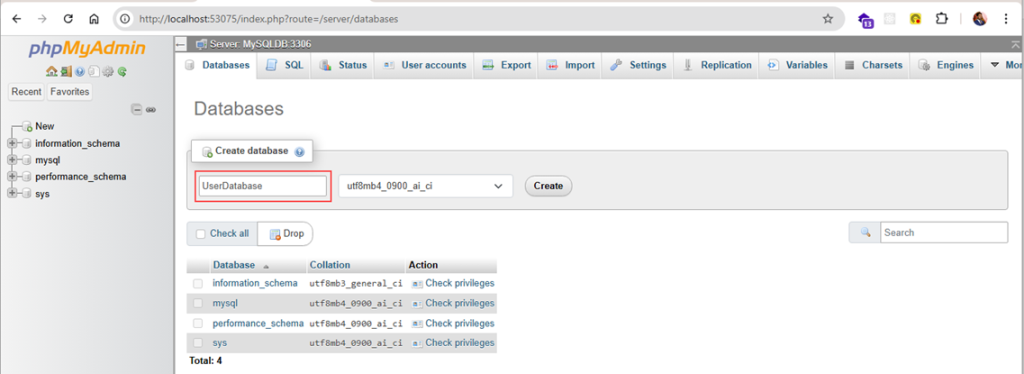1024x374 pixels.
Task: Click the Favorites button
Action: click(70, 92)
